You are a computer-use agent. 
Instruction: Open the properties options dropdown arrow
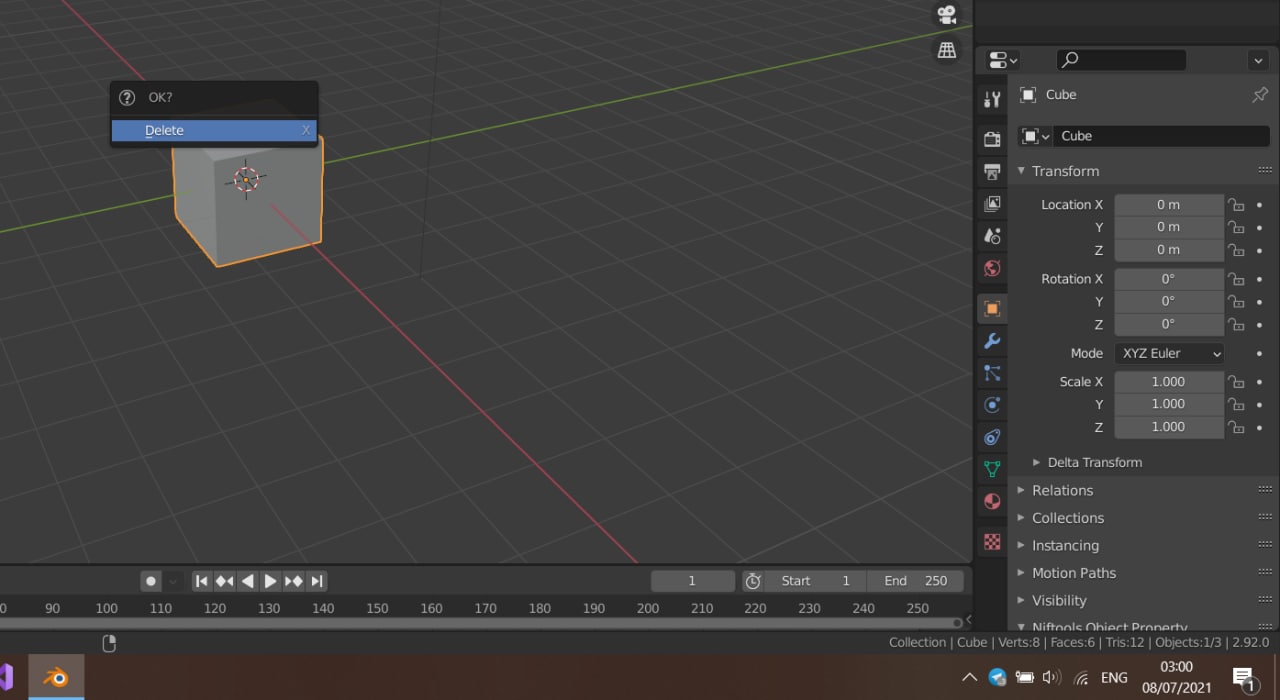pyautogui.click(x=1259, y=60)
